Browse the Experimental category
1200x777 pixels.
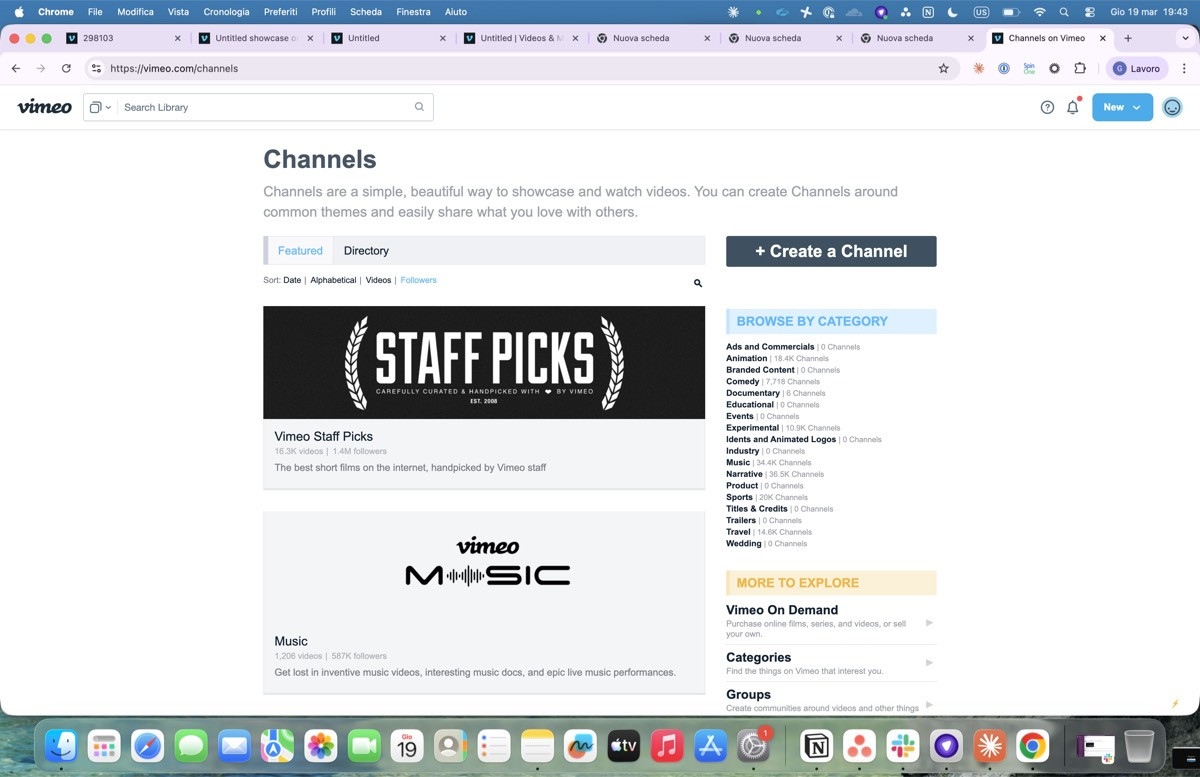(753, 428)
